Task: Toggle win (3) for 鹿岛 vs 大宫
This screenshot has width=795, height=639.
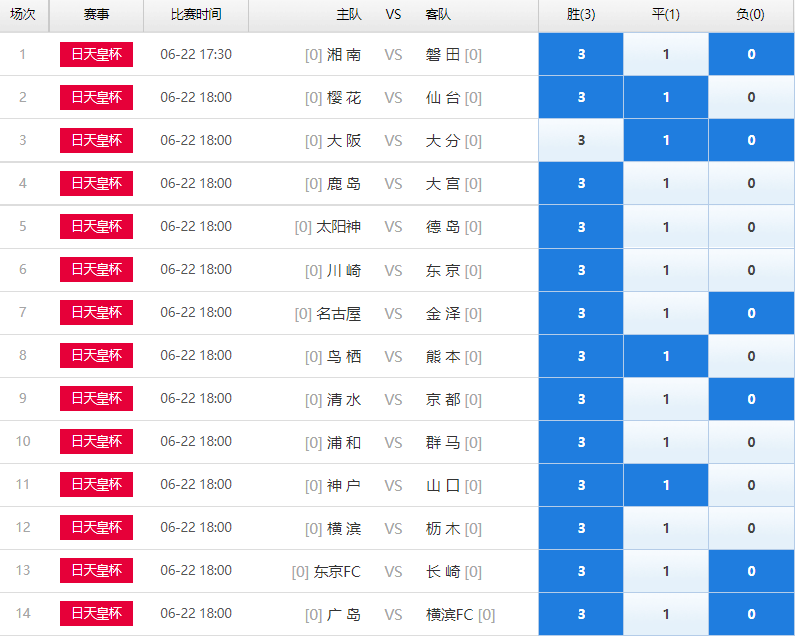Action: coord(581,184)
